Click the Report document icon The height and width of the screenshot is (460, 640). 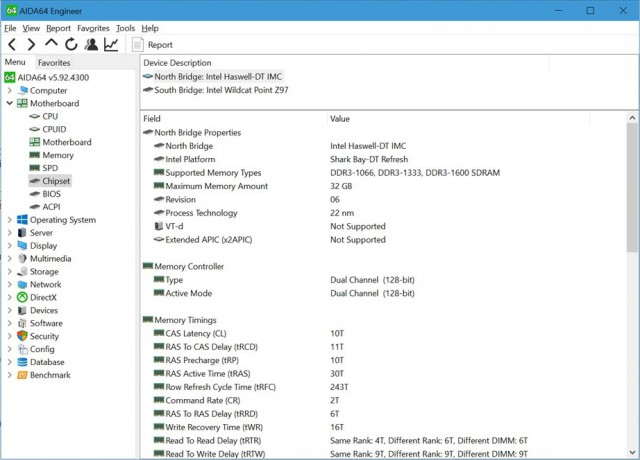[138, 44]
